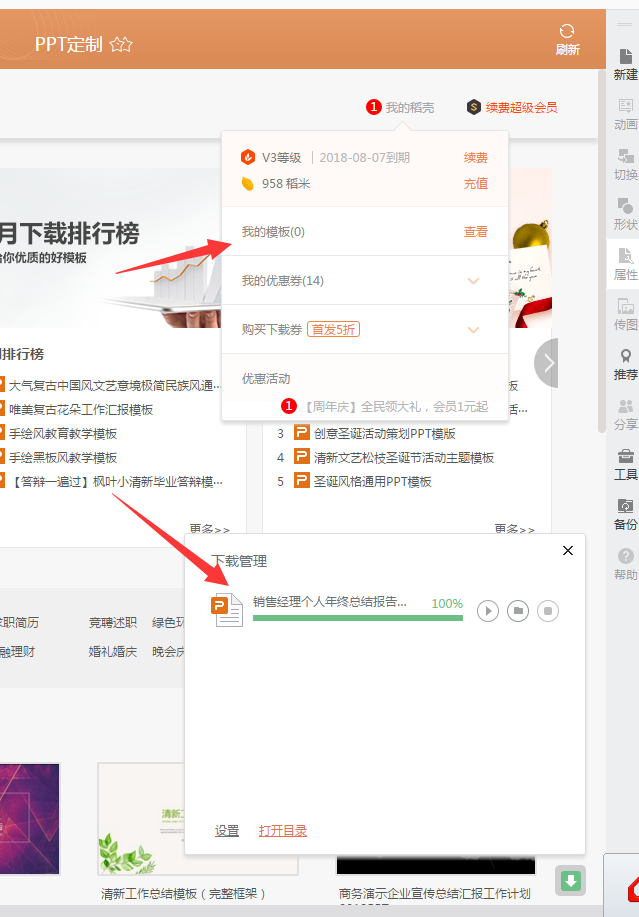Click 打开目录 link
639x917 pixels.
[x=283, y=830]
